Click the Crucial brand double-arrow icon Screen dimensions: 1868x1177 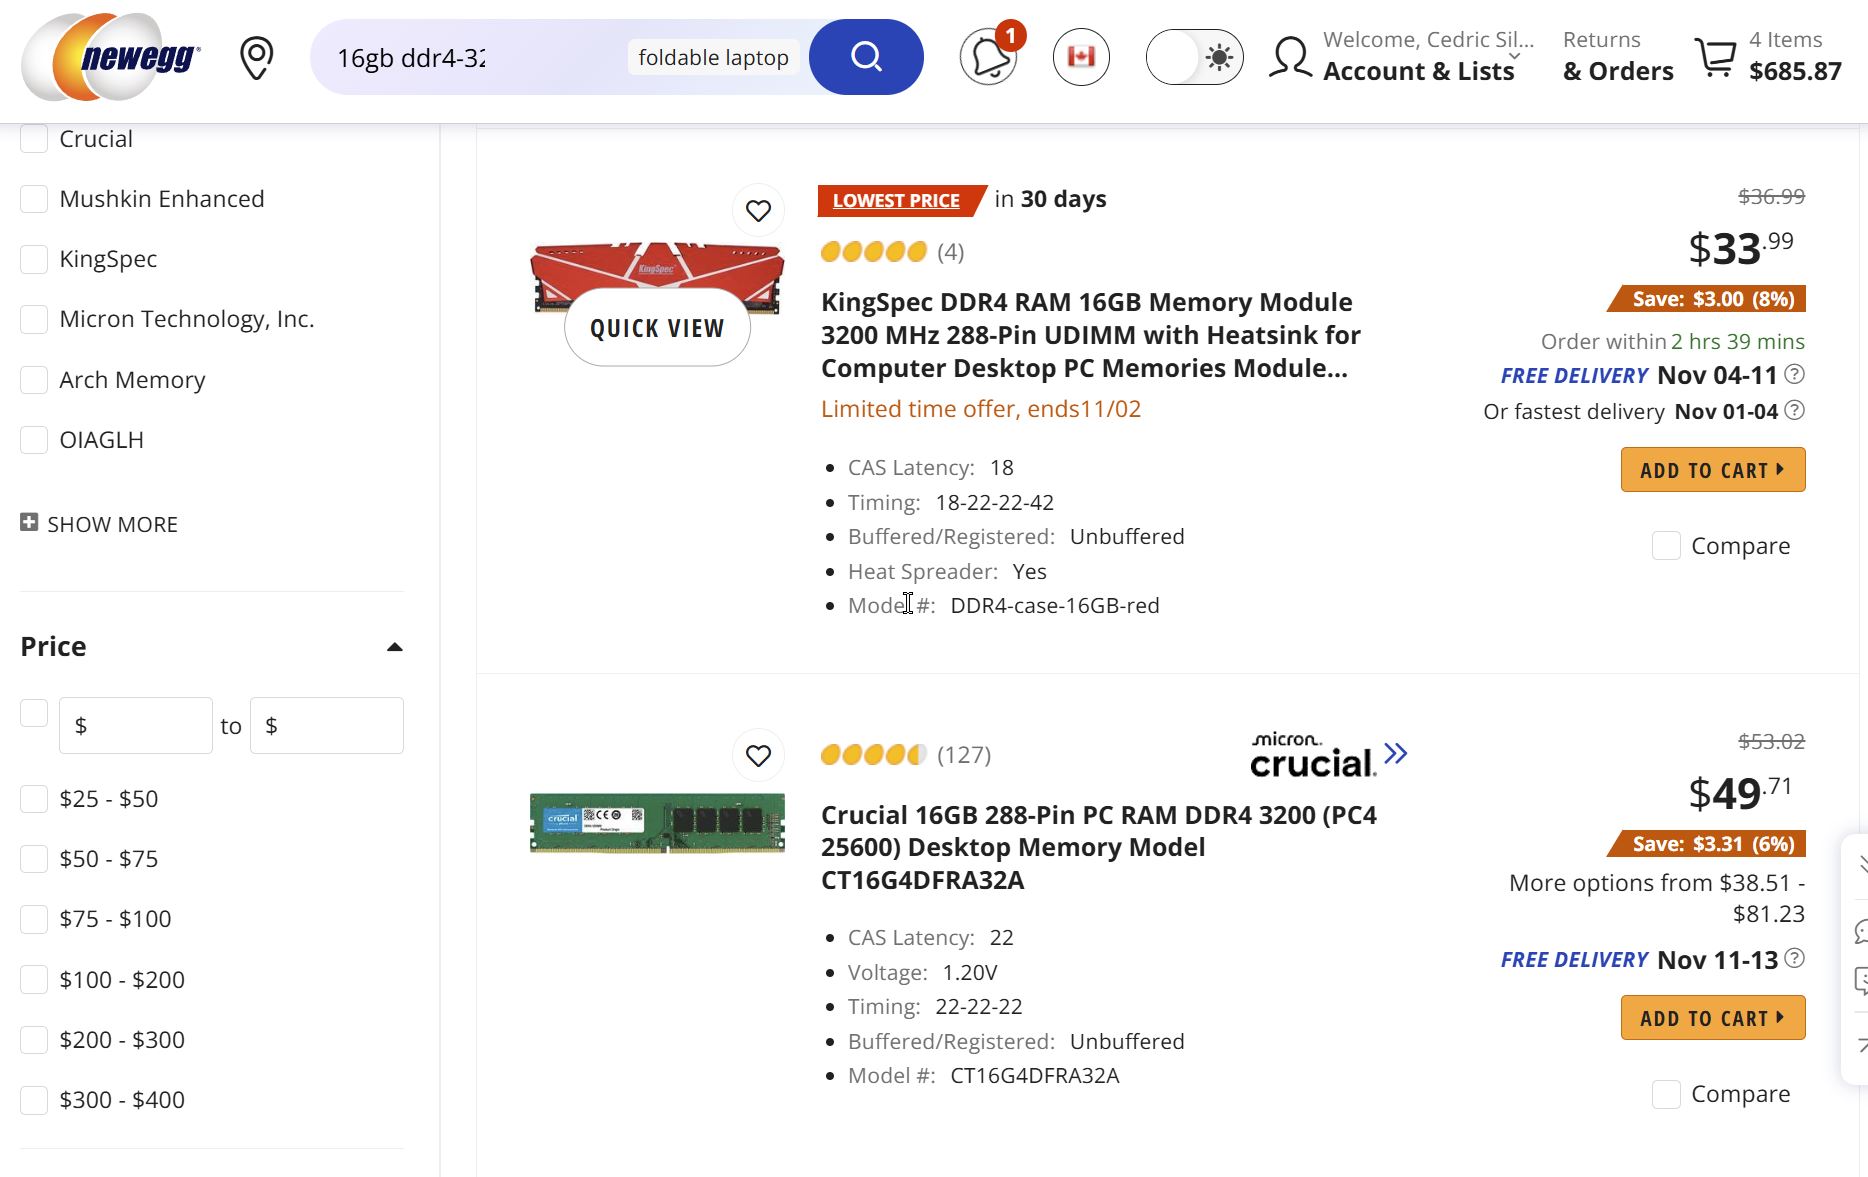(x=1396, y=754)
